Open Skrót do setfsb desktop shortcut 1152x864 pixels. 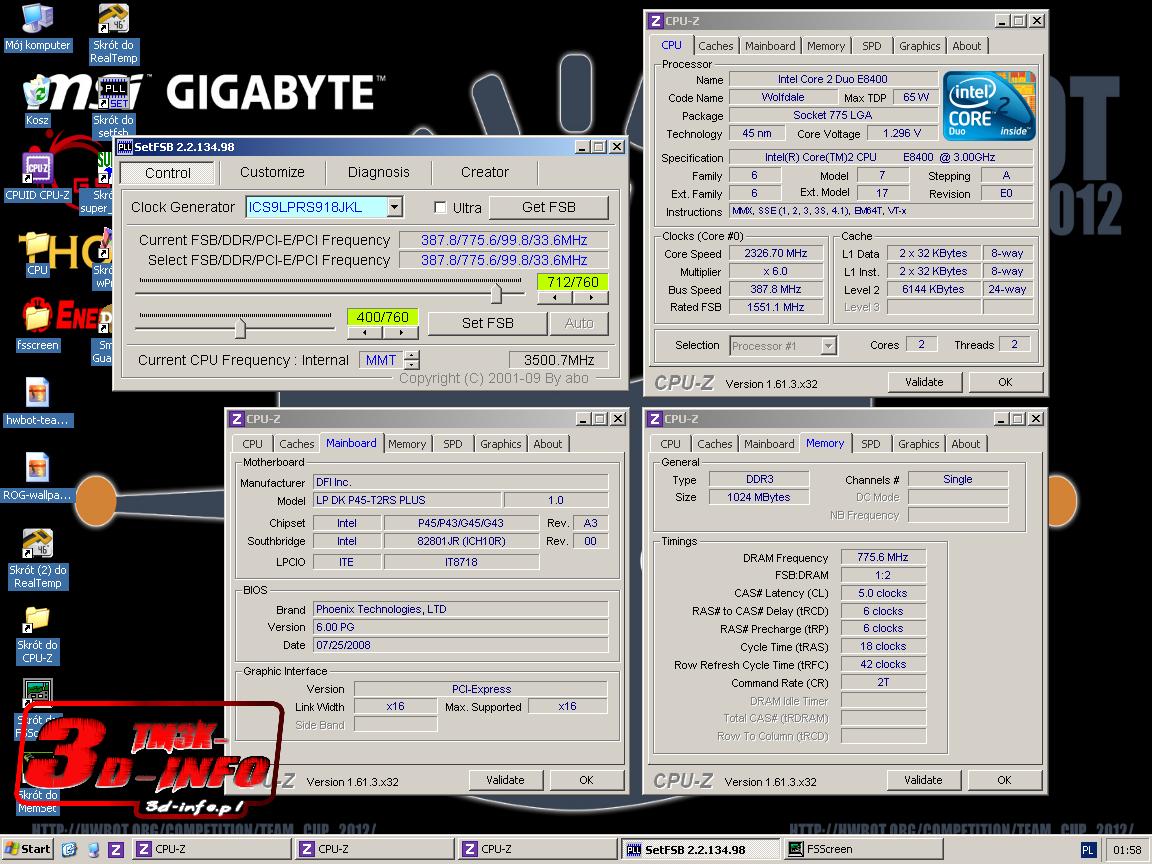point(114,108)
